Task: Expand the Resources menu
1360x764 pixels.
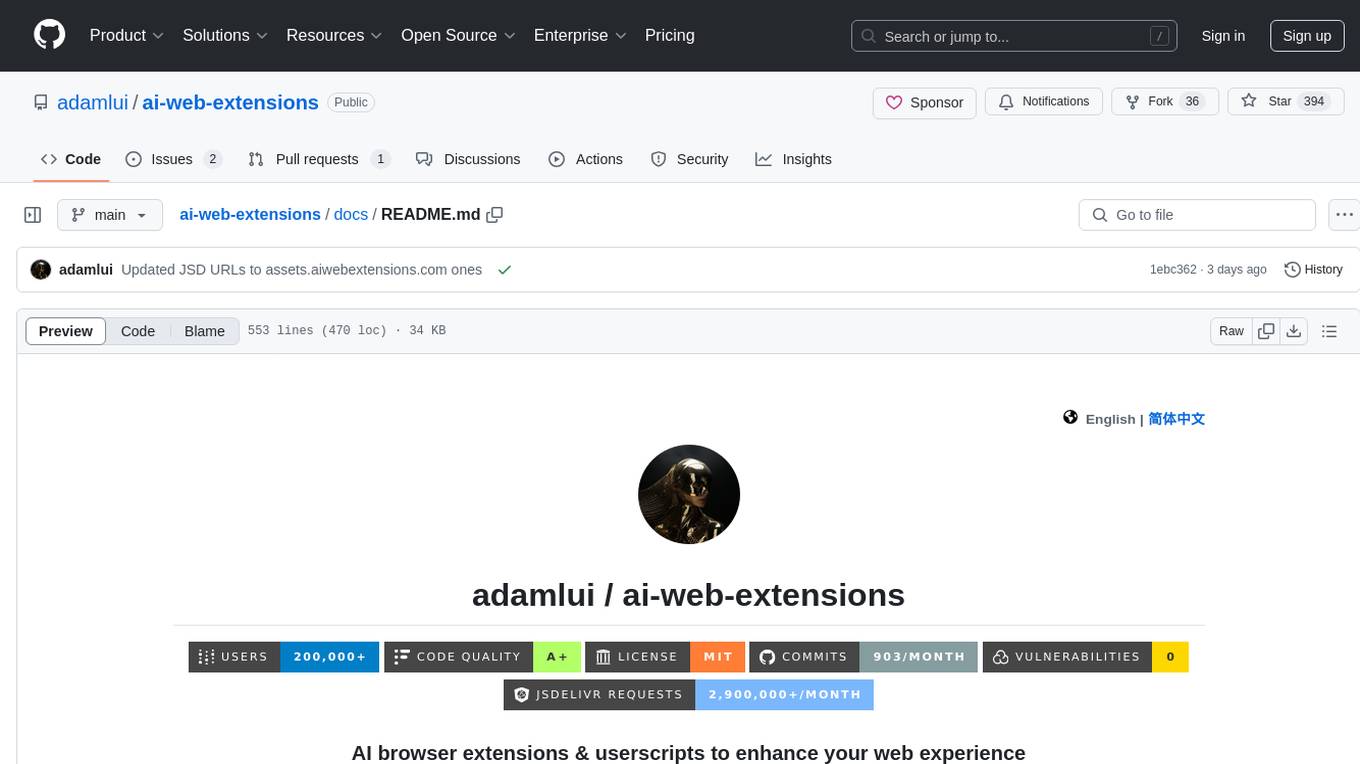Action: pyautogui.click(x=334, y=35)
